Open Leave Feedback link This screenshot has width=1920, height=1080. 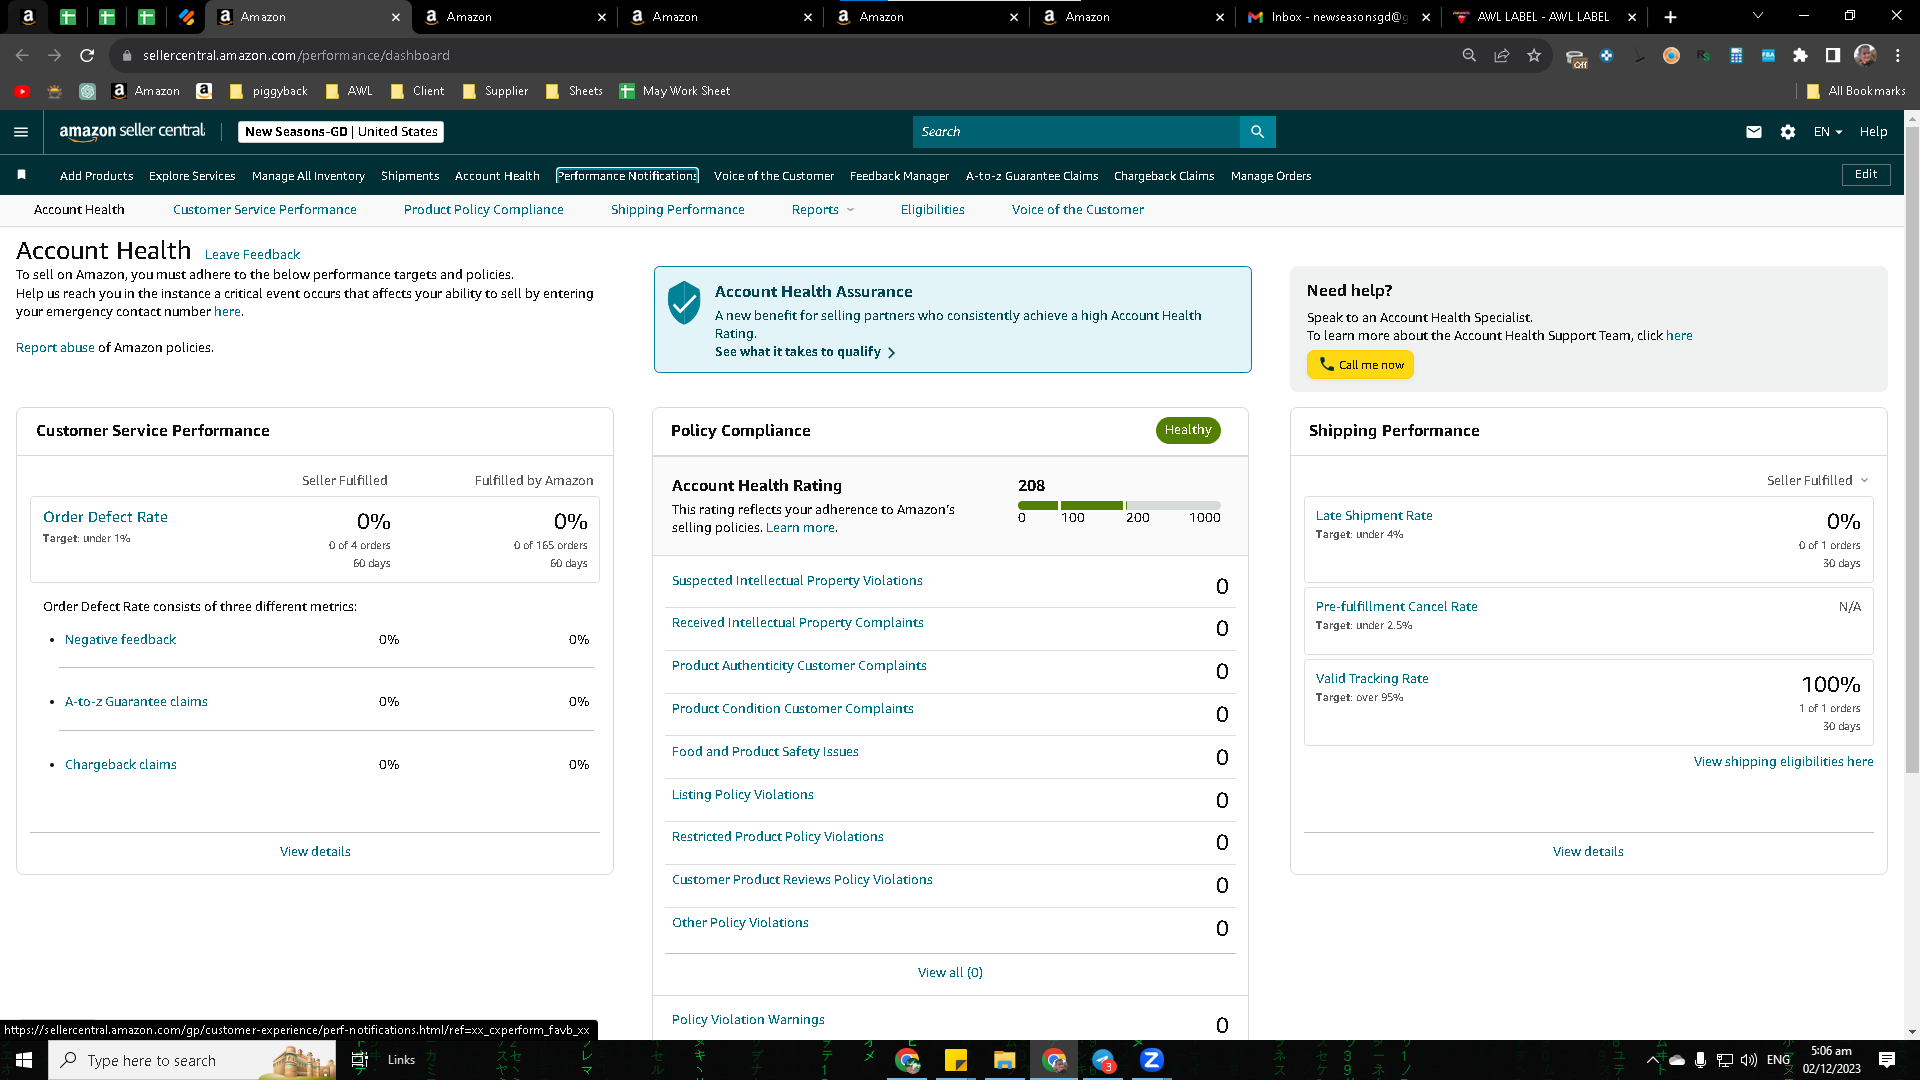pyautogui.click(x=252, y=255)
